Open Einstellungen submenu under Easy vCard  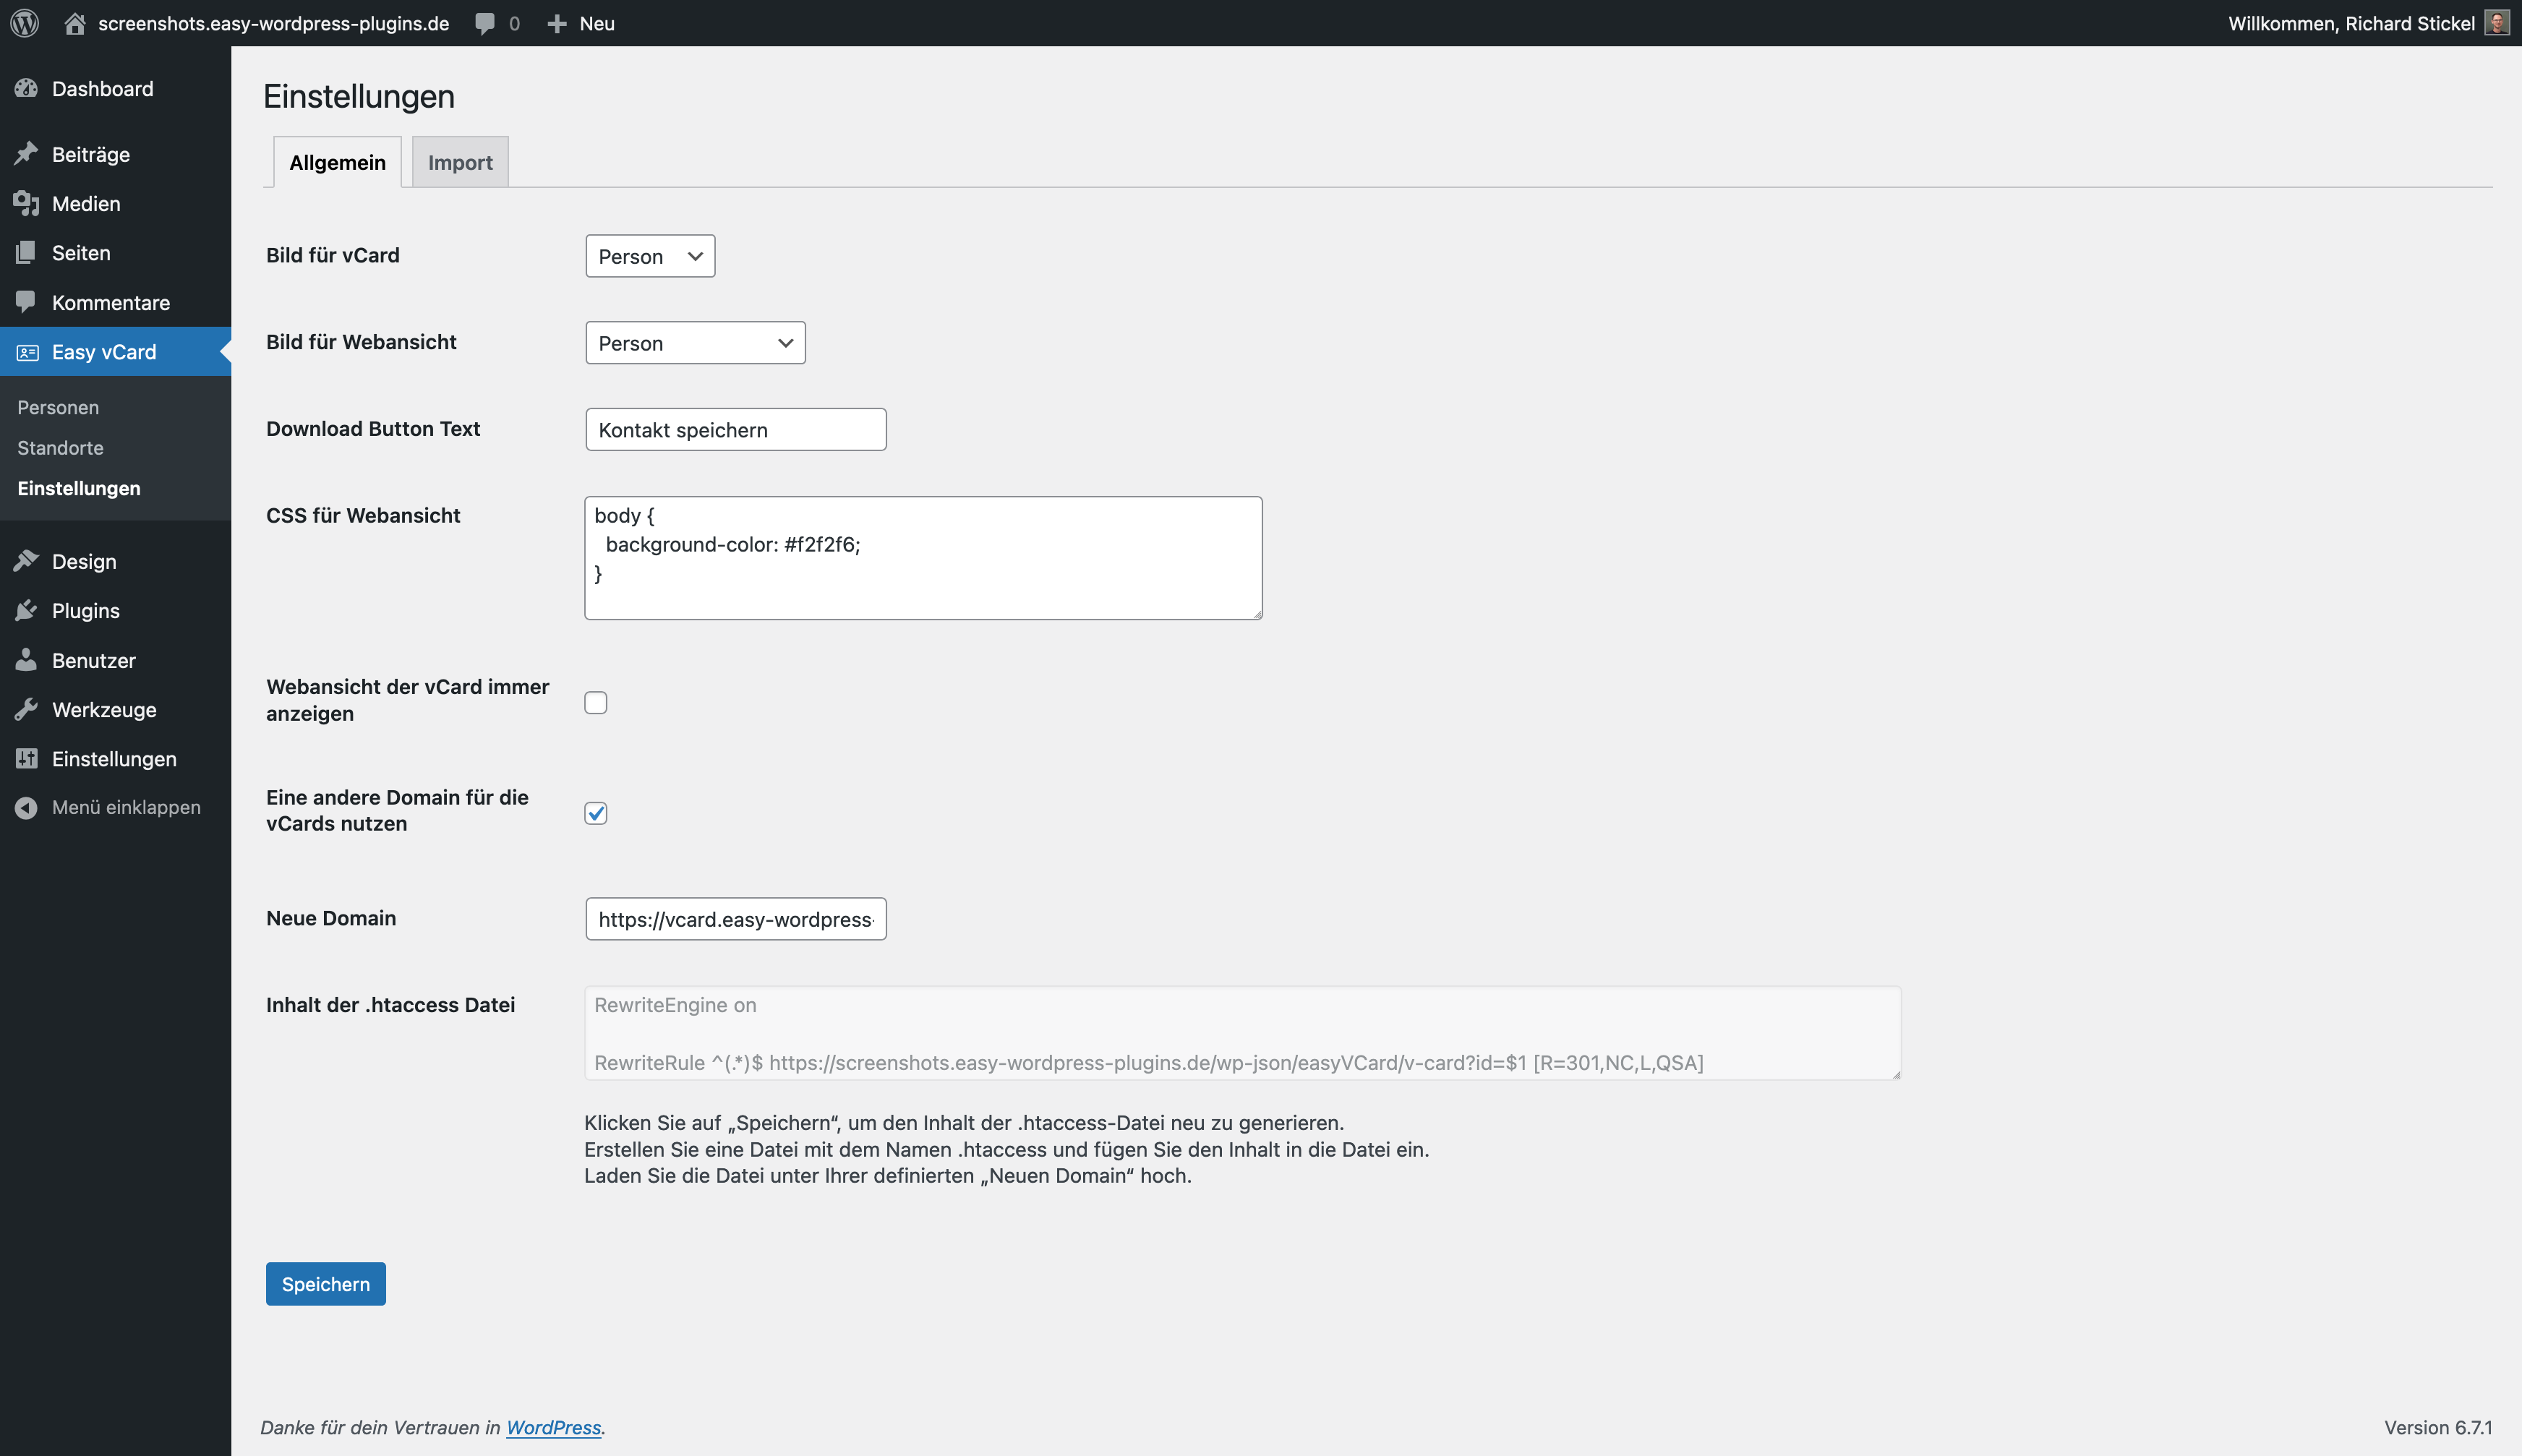[79, 488]
